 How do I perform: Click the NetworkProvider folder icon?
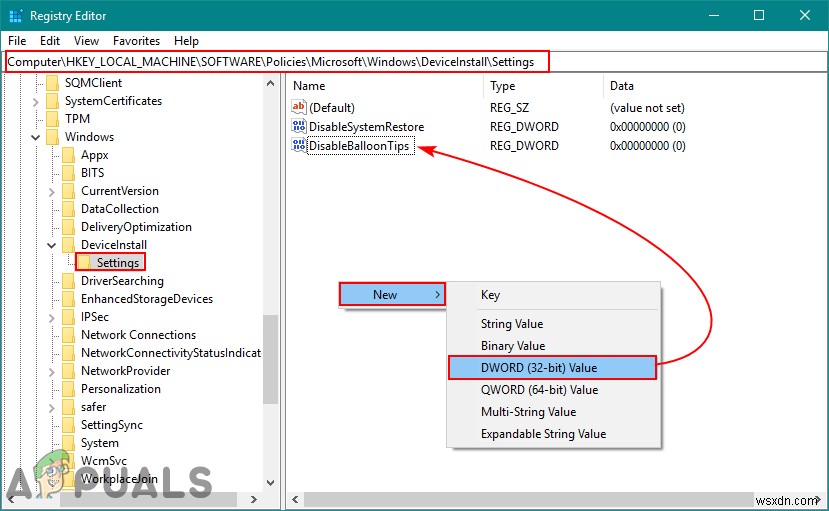coord(68,370)
